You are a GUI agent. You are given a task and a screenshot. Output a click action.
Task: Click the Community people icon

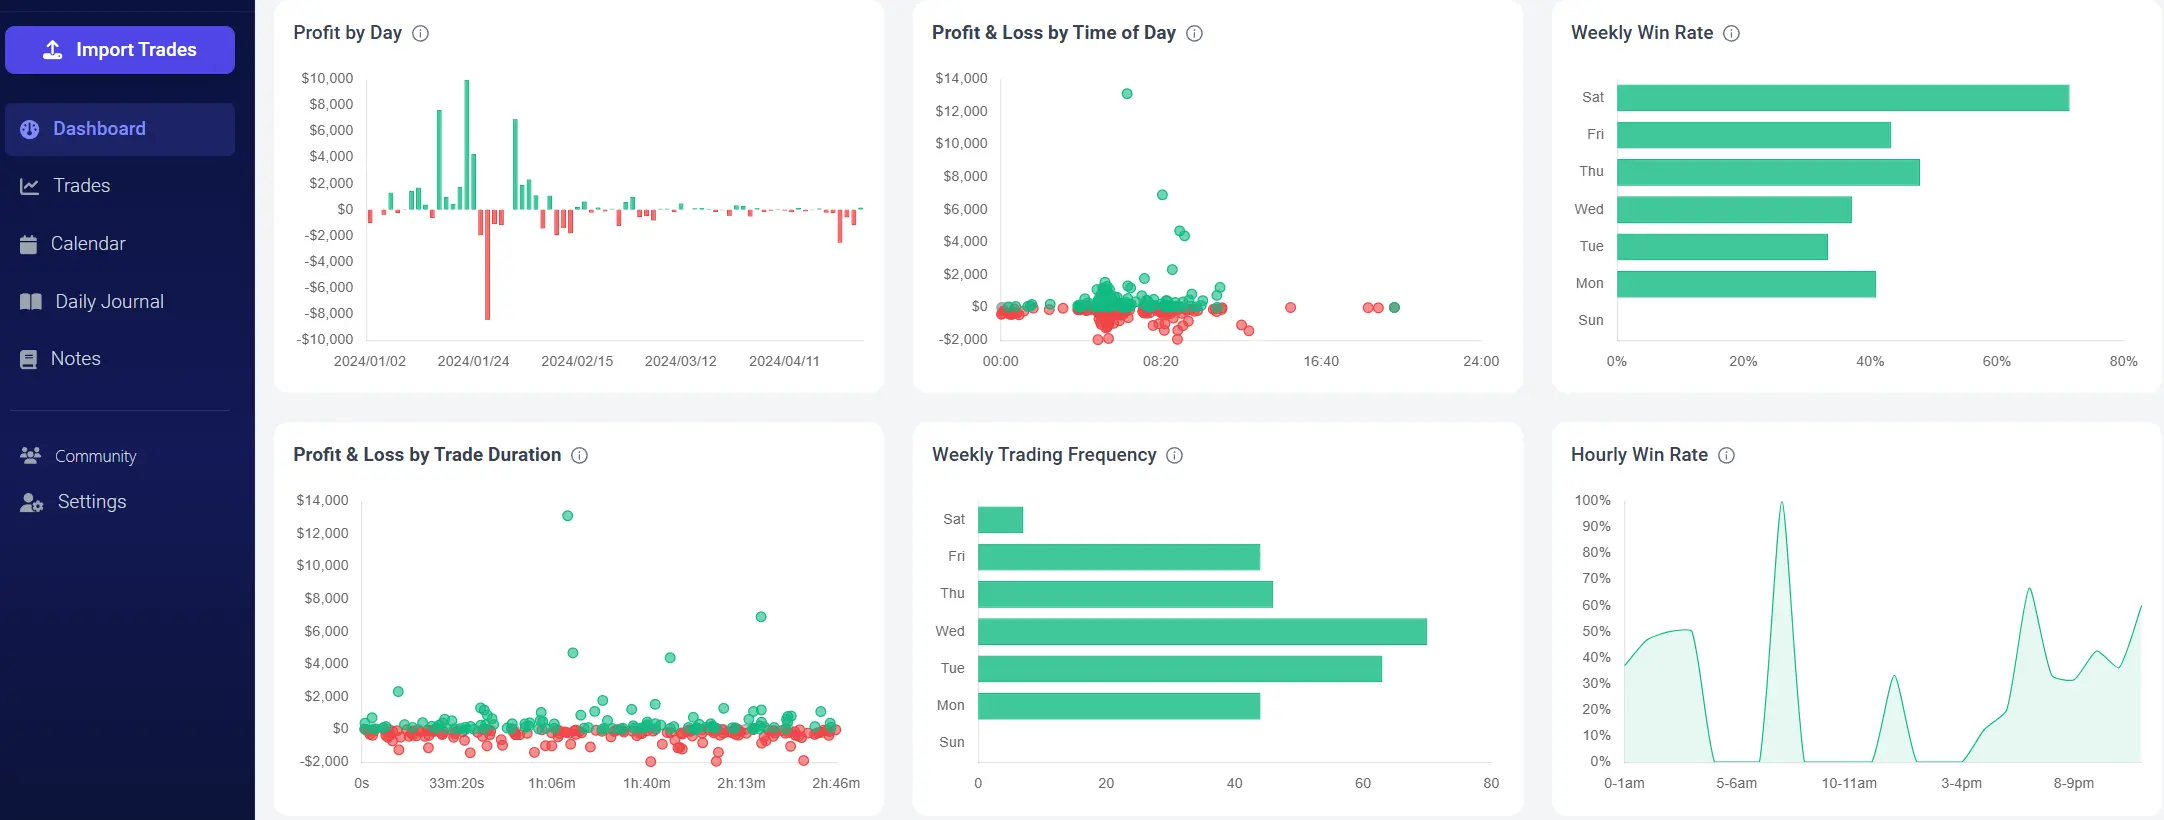[x=31, y=456]
